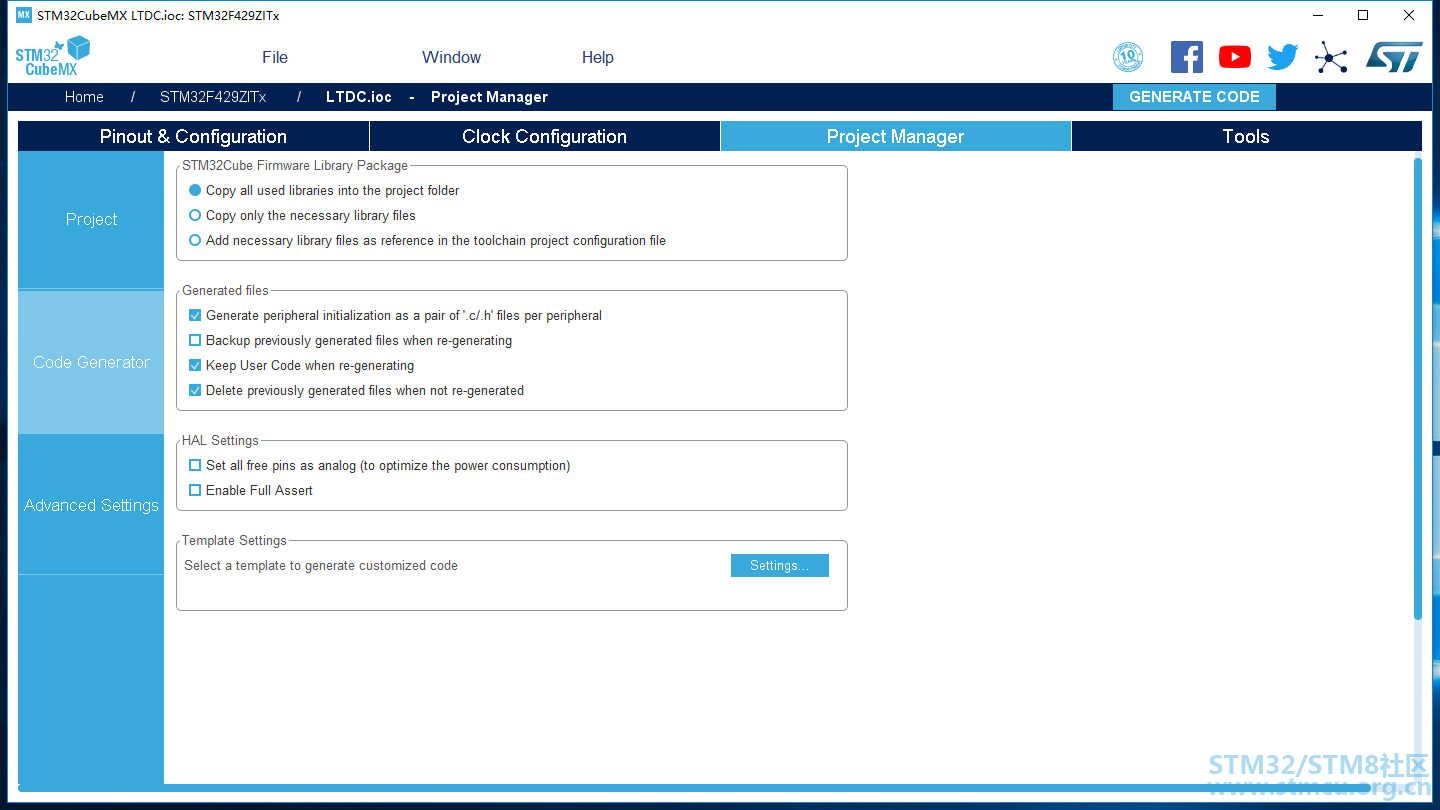1440x810 pixels.
Task: Enable Set all free pins as analog
Action: [195, 465]
